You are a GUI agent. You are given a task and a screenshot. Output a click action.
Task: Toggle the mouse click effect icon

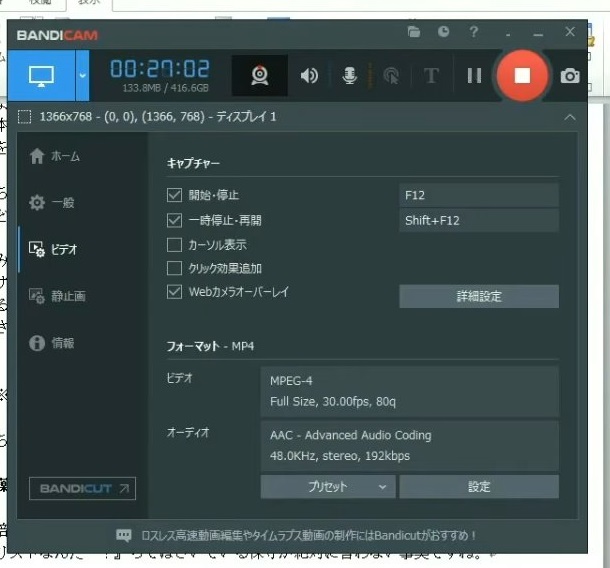click(x=391, y=75)
